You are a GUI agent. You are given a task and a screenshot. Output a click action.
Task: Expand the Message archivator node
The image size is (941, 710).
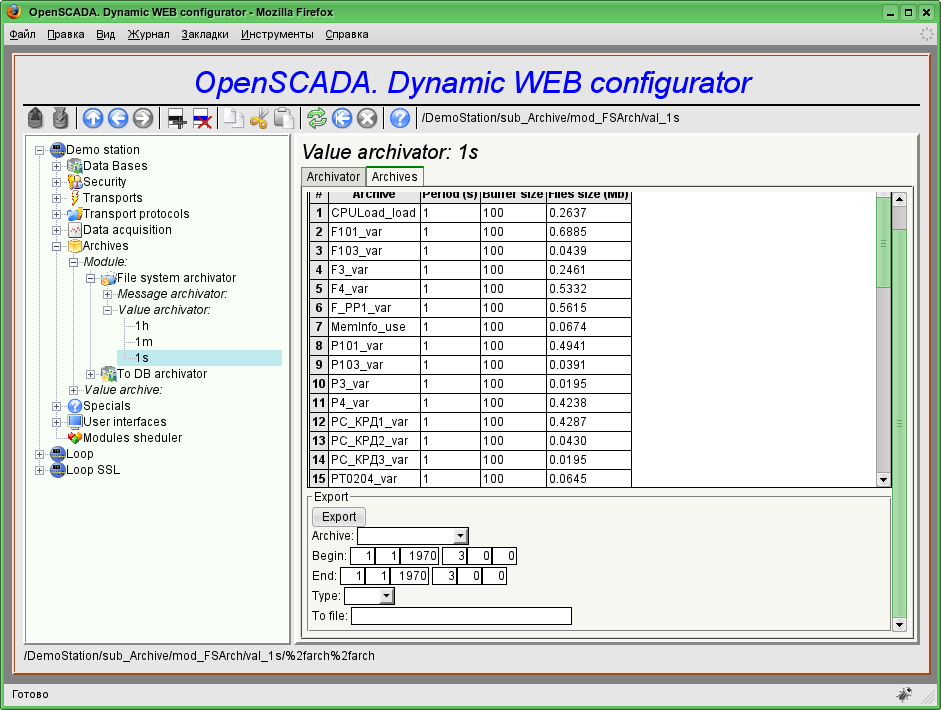pos(107,295)
